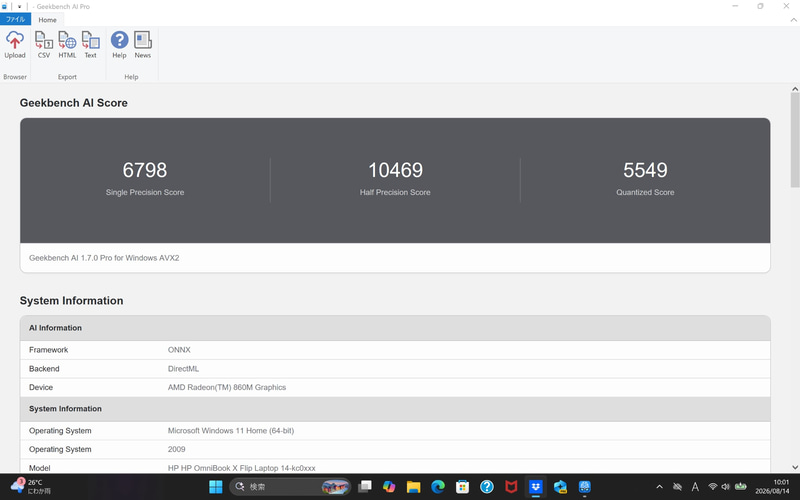Open the quick access toolbar dropdown arrow
Image resolution: width=800 pixels, height=500 pixels.
point(19,7)
